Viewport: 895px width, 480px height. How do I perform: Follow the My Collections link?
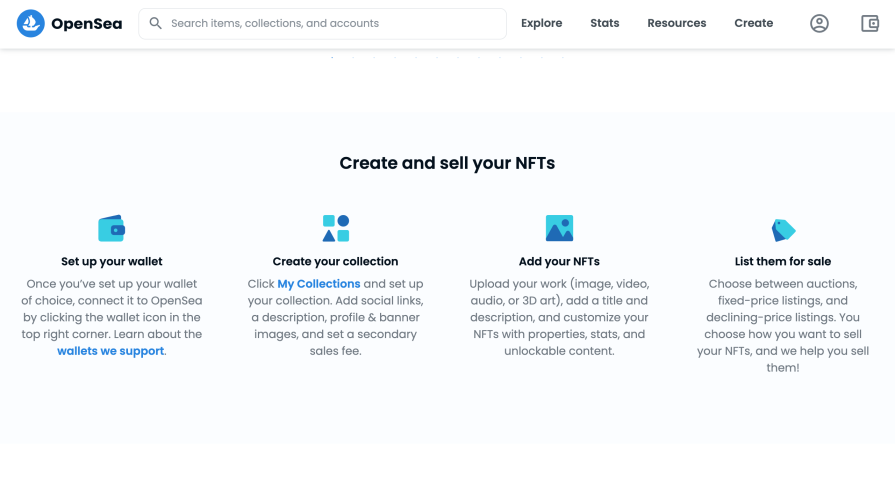click(319, 284)
